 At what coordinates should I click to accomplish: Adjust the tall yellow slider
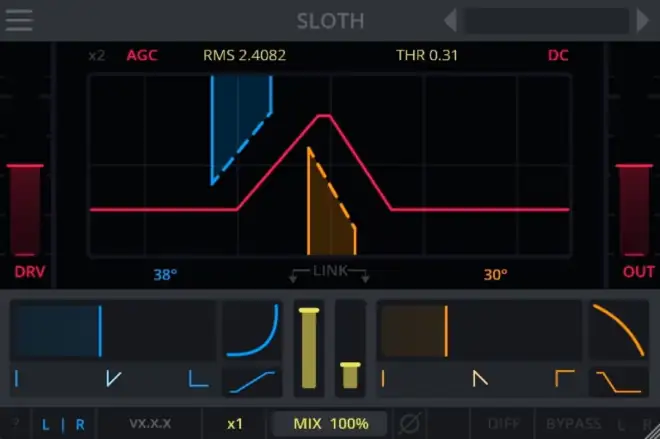(309, 349)
